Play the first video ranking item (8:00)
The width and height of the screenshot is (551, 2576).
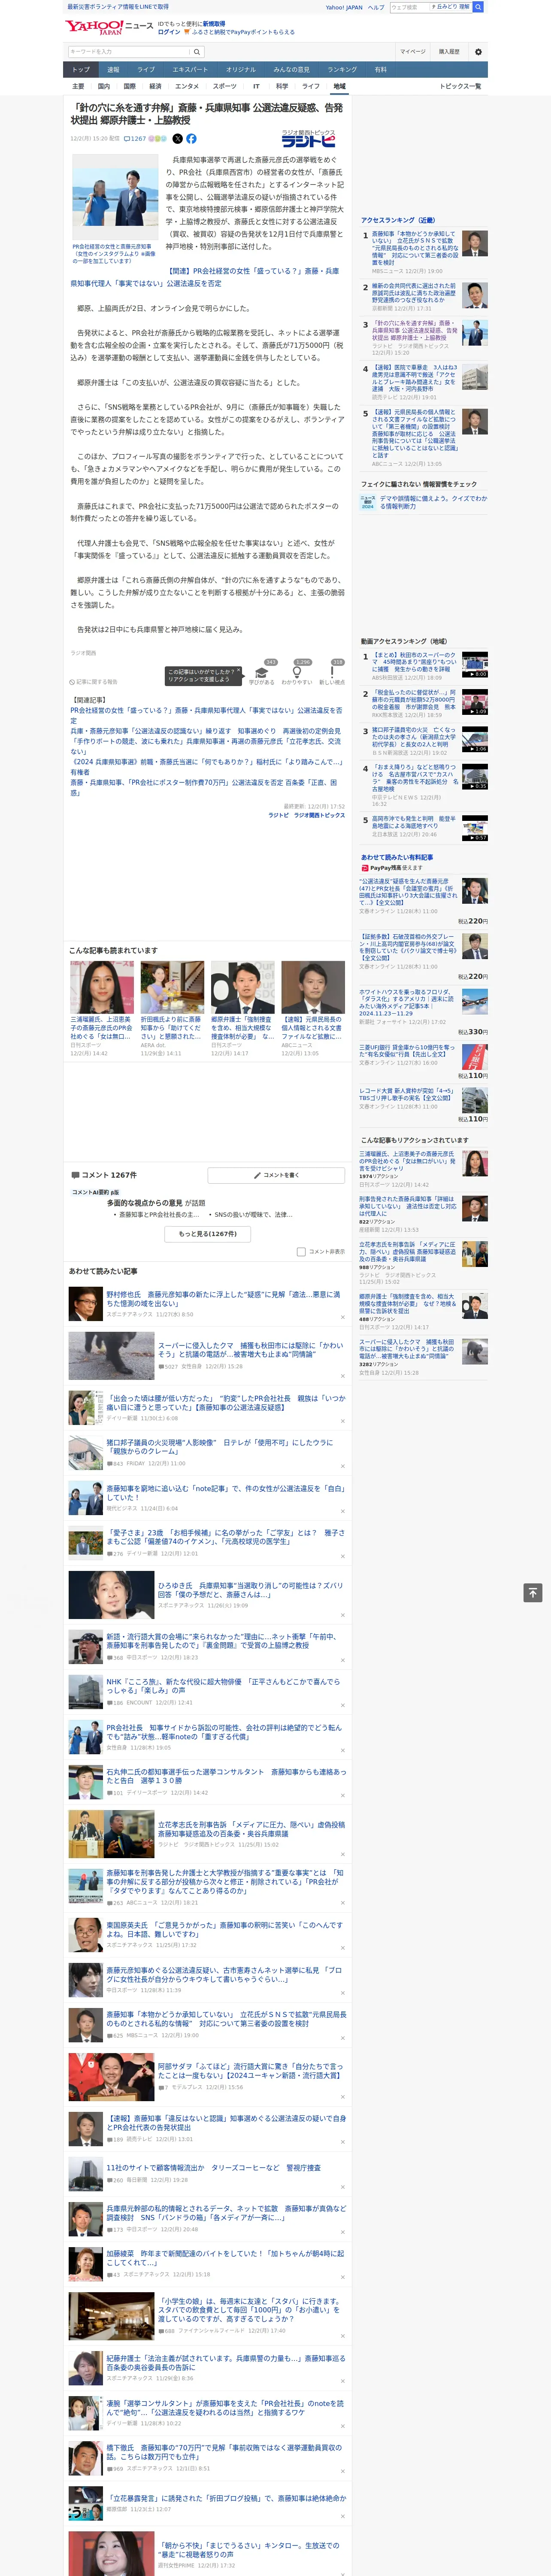coord(475,664)
